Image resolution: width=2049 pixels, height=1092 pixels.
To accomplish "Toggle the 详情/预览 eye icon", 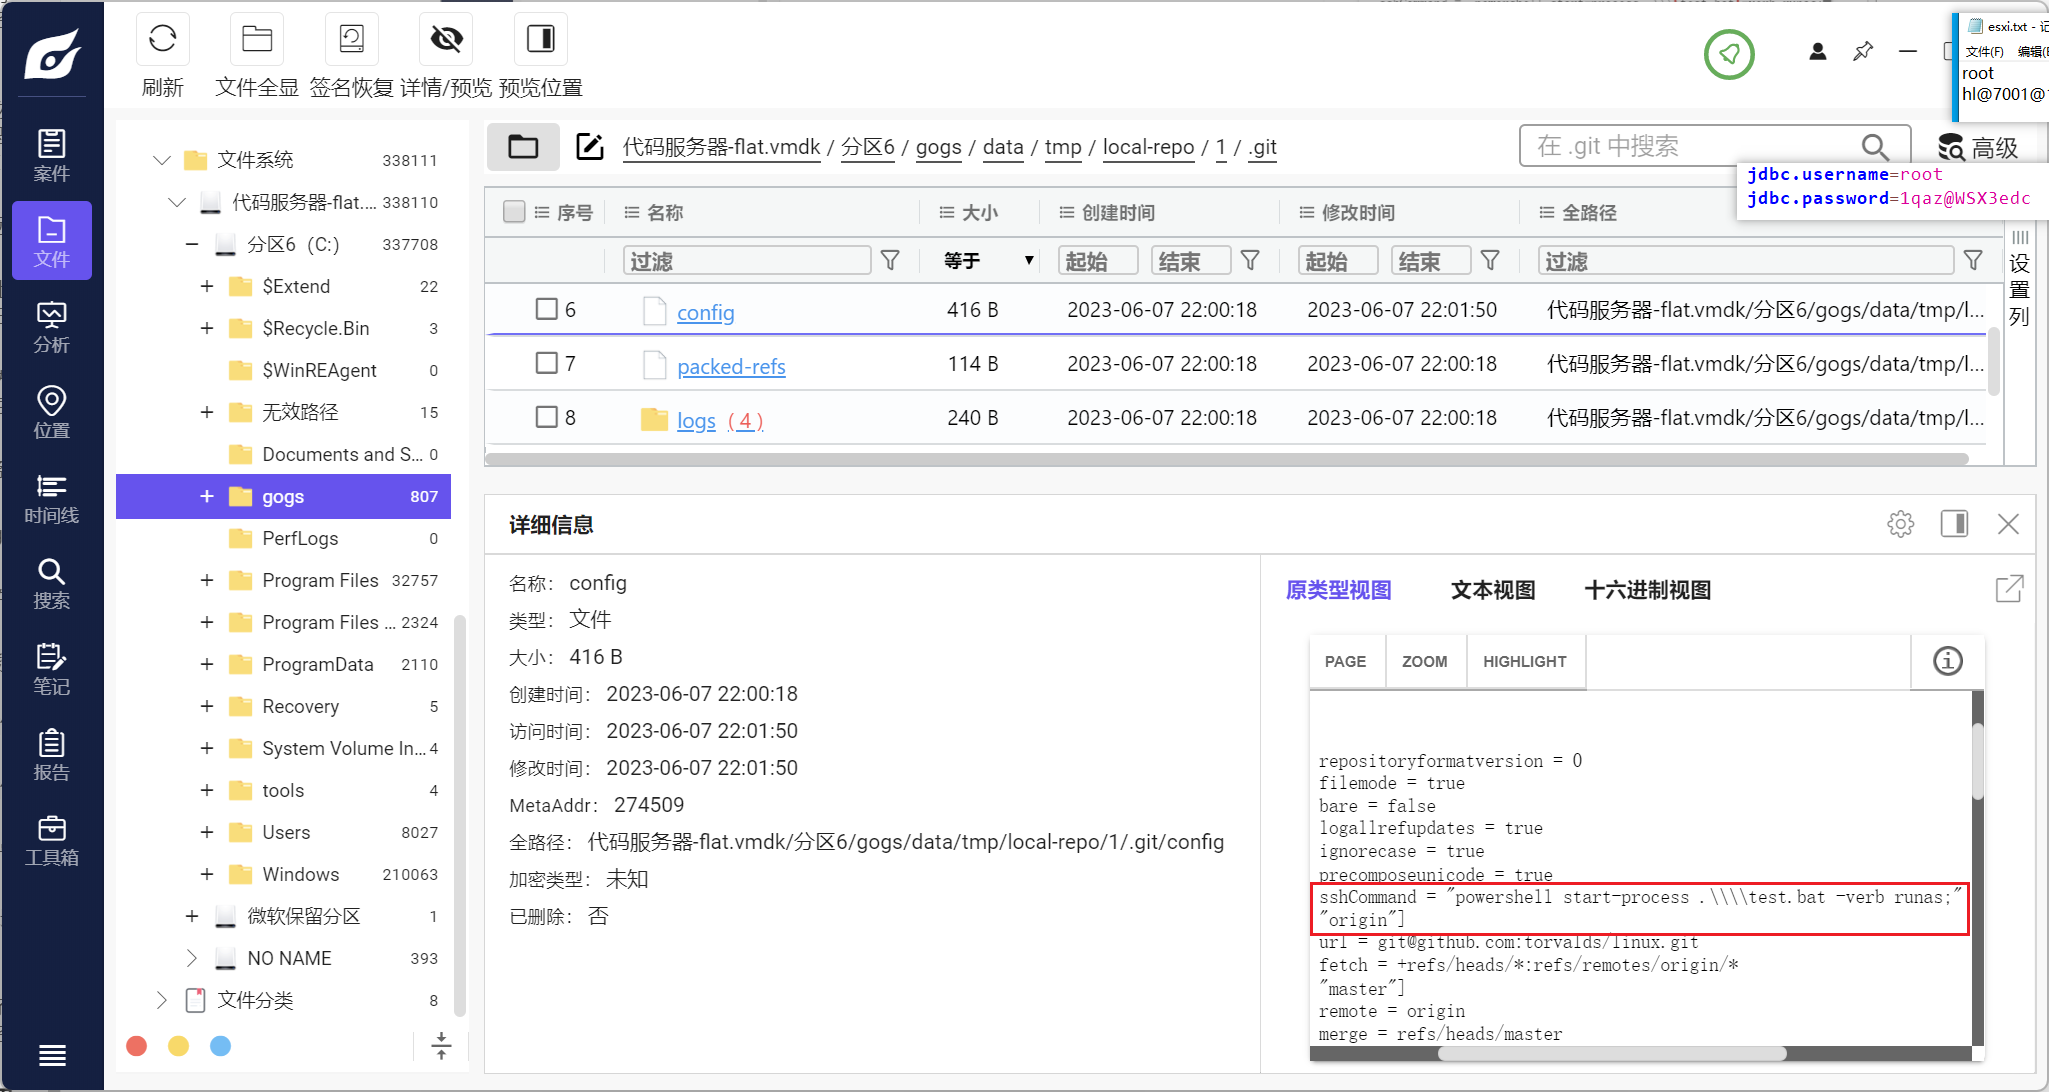I will (446, 40).
